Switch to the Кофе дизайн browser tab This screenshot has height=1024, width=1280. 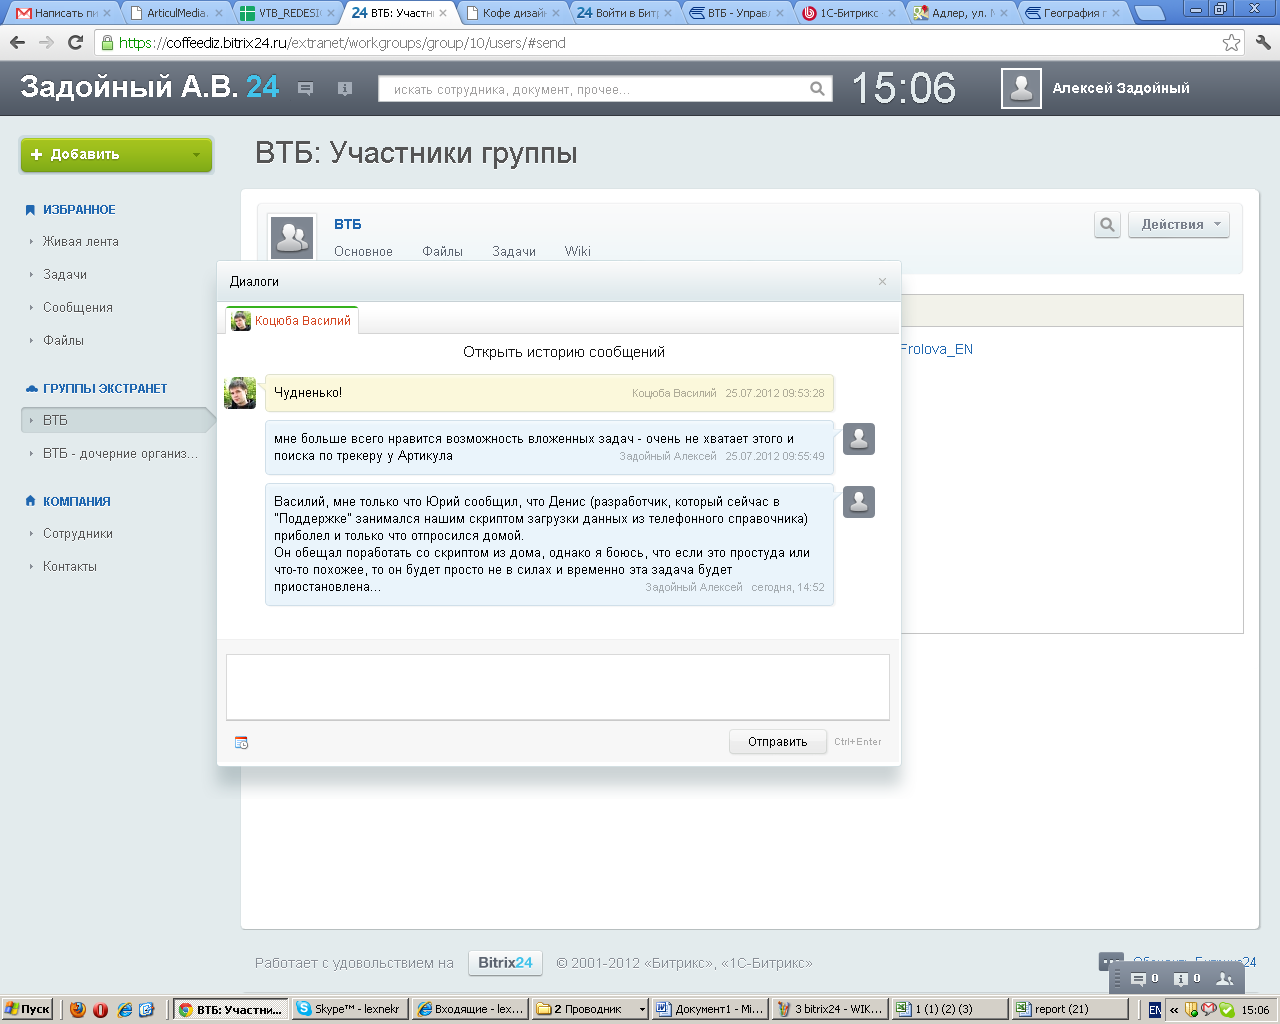[513, 13]
